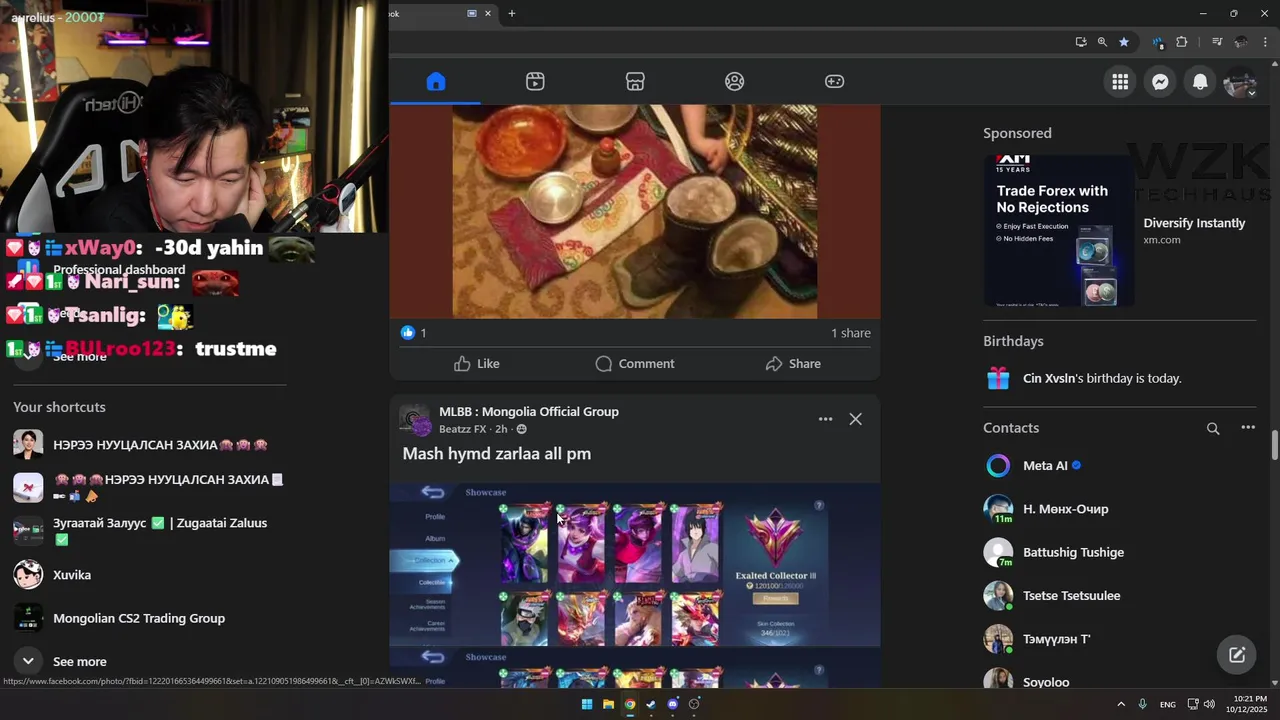Show hidden system tray icons
The height and width of the screenshot is (720, 1280).
click(x=1121, y=704)
